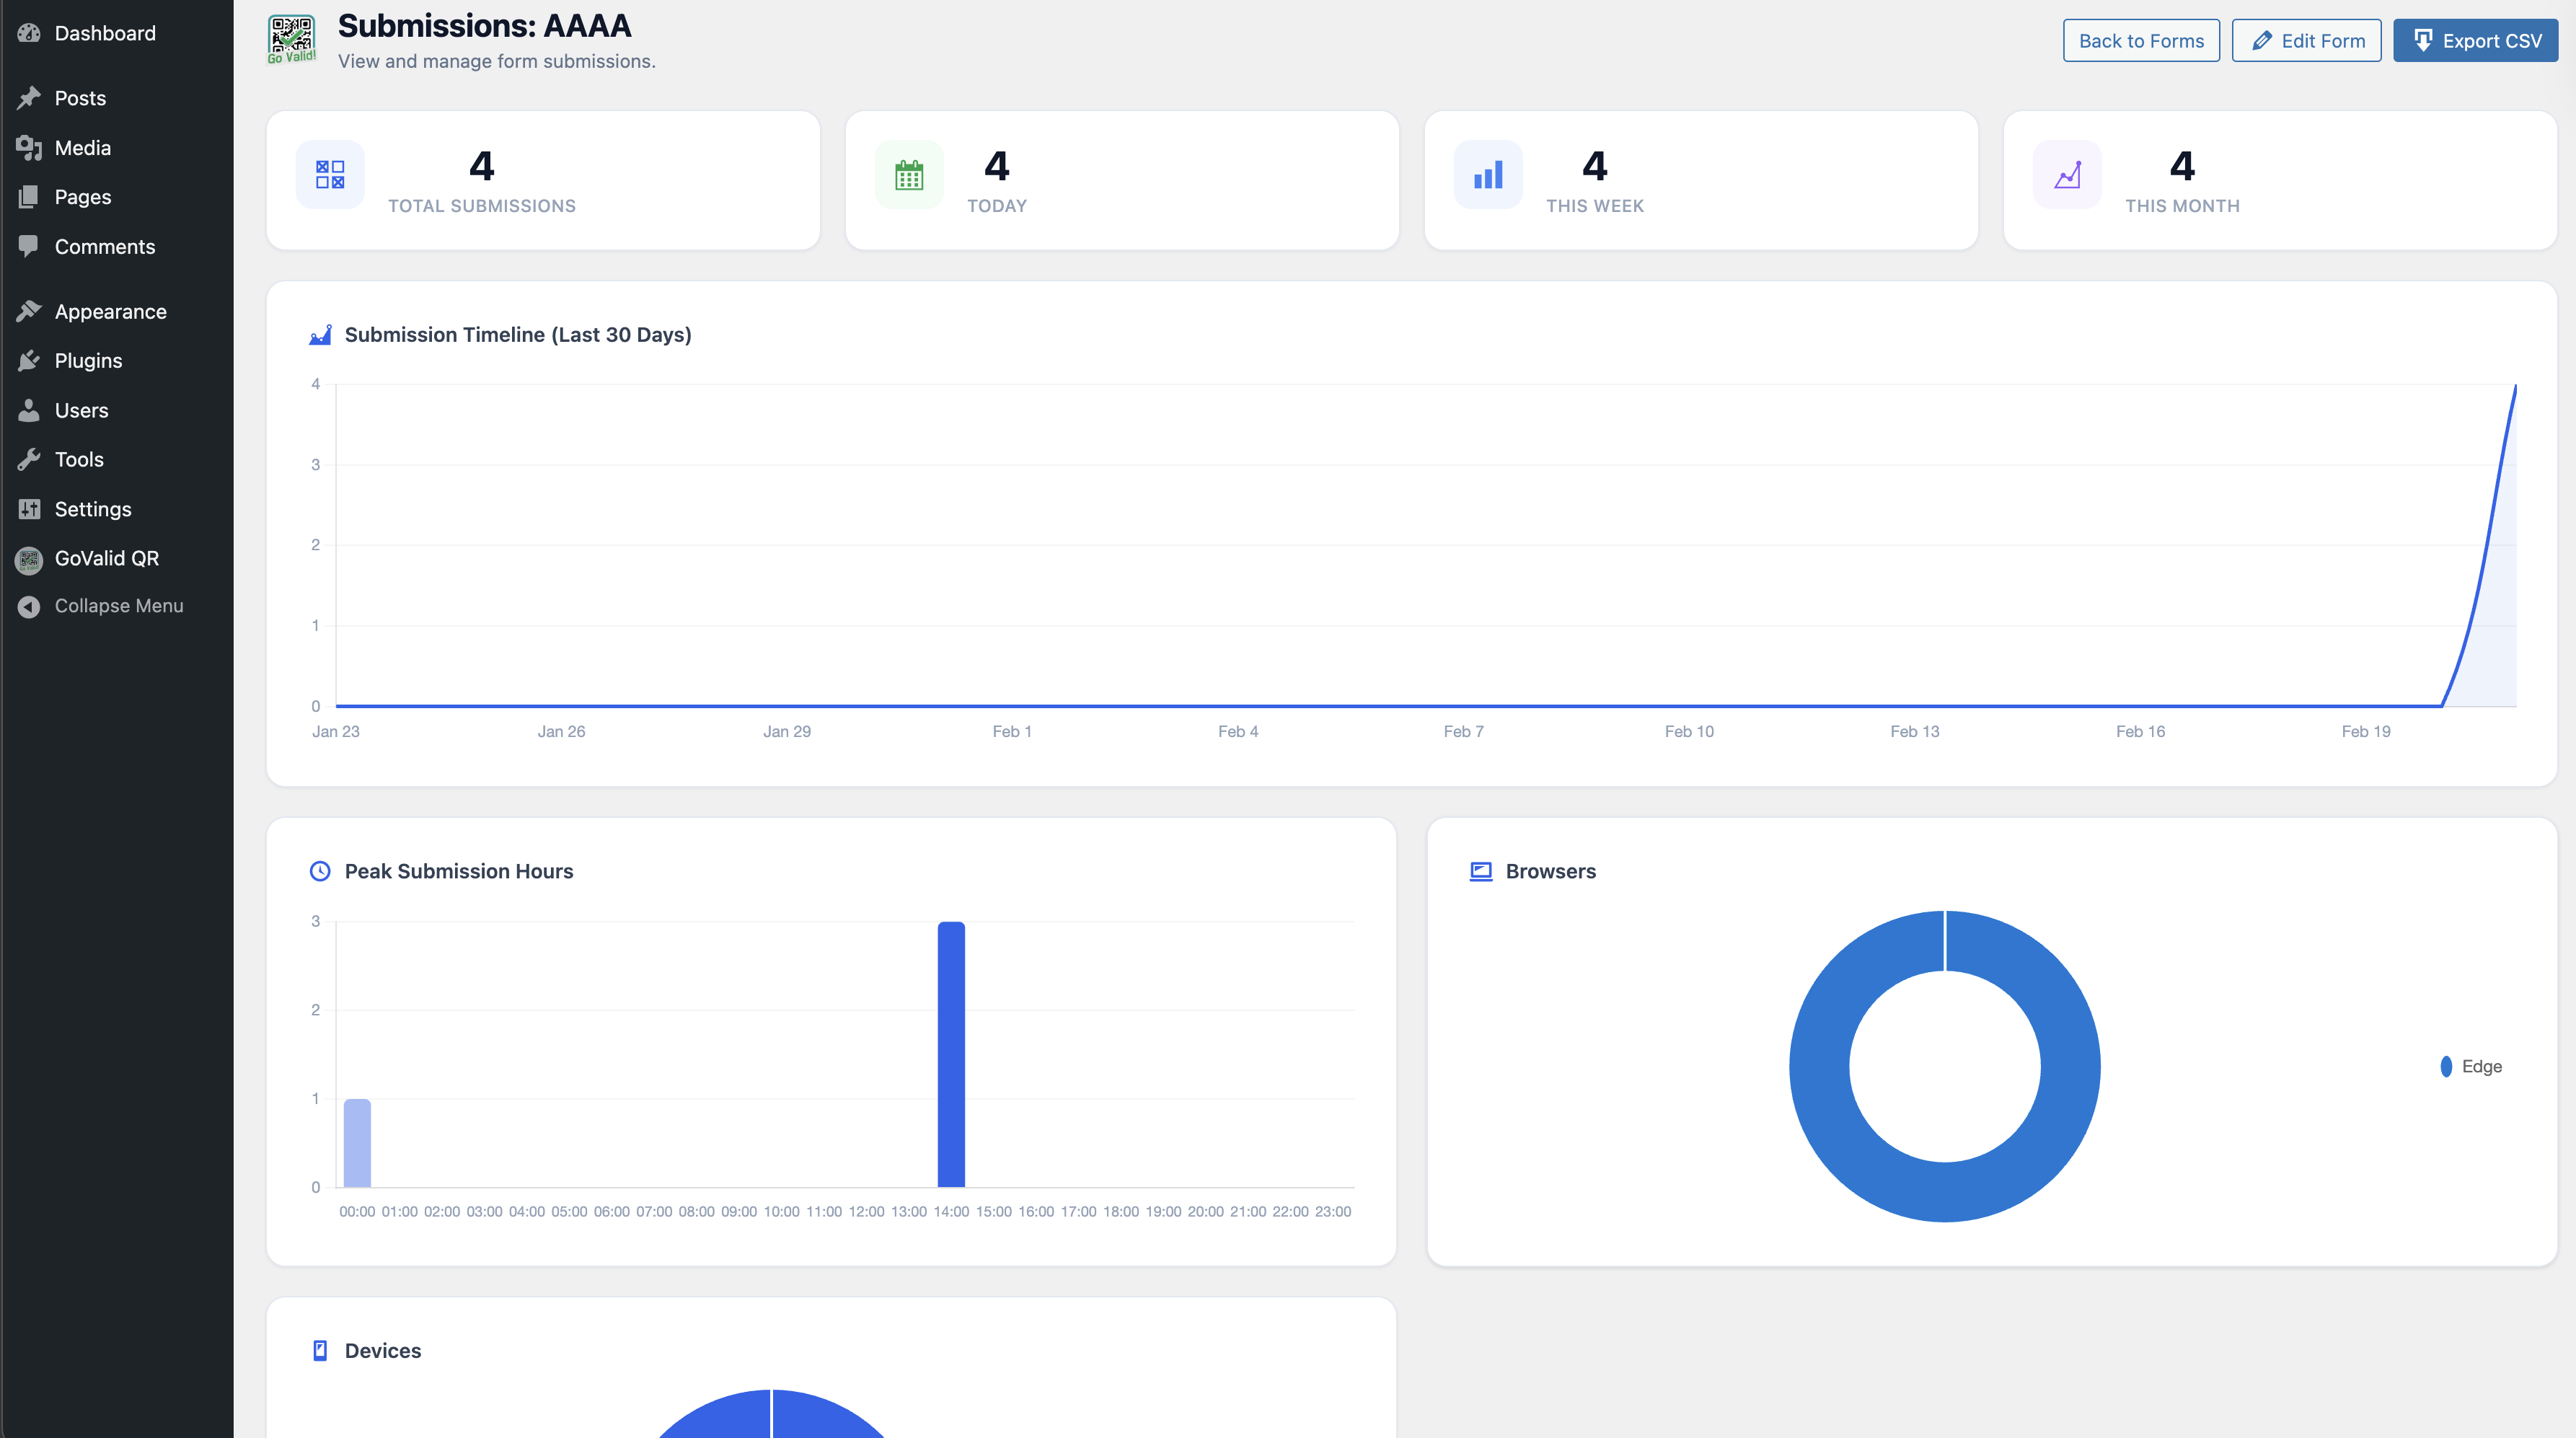Click the Back to Forms button
The width and height of the screenshot is (2576, 1438).
[x=2140, y=41]
